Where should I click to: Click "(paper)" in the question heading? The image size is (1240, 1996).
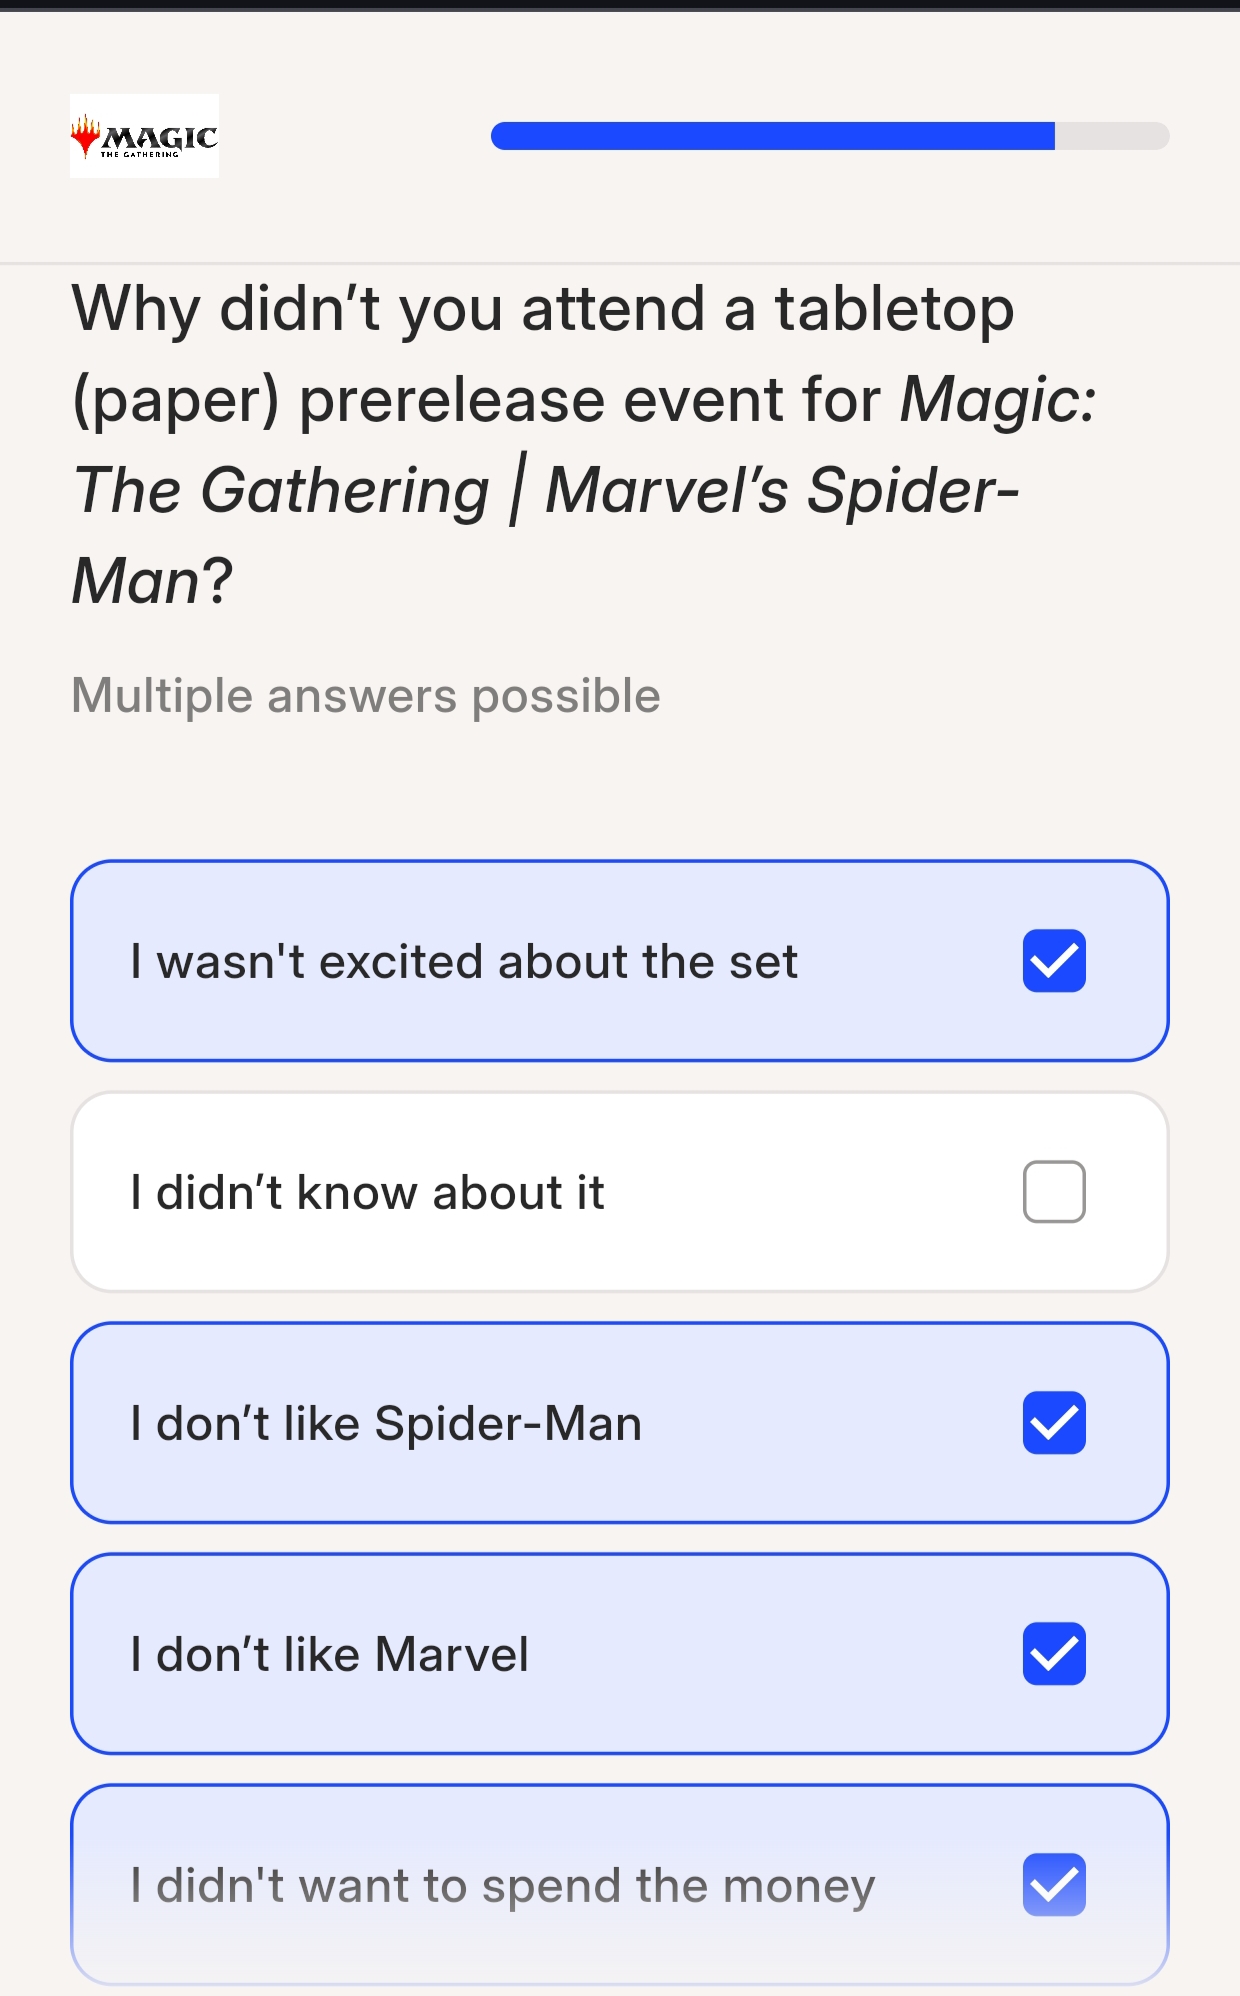coord(176,400)
